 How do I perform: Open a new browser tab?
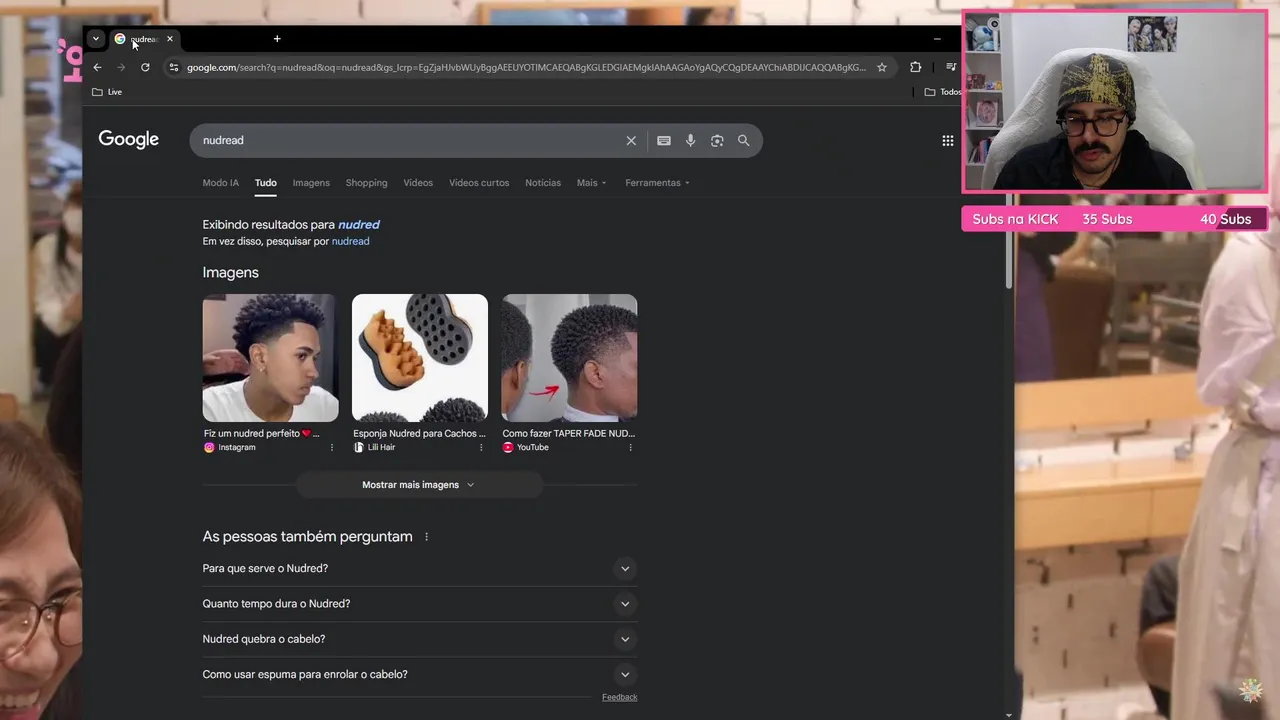pyautogui.click(x=277, y=39)
